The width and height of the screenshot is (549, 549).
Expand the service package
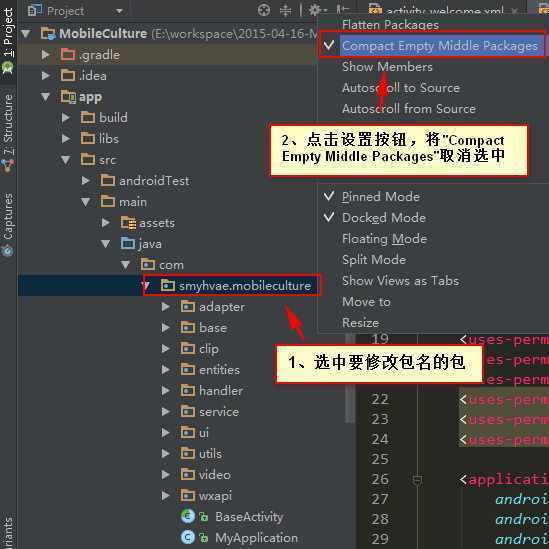coord(166,412)
